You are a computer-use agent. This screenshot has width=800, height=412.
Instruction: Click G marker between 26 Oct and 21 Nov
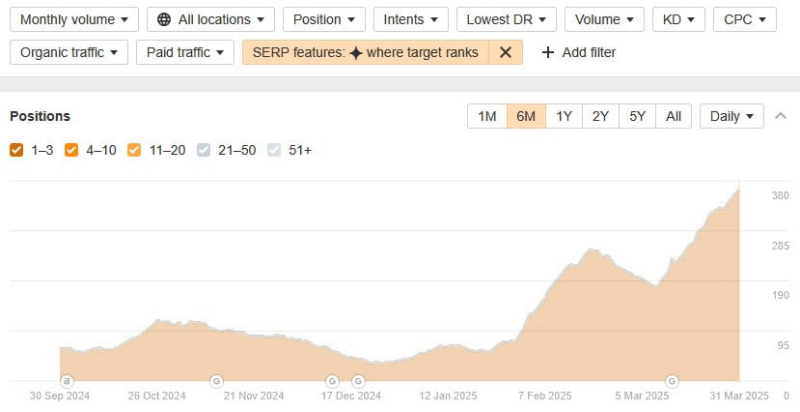click(x=216, y=380)
